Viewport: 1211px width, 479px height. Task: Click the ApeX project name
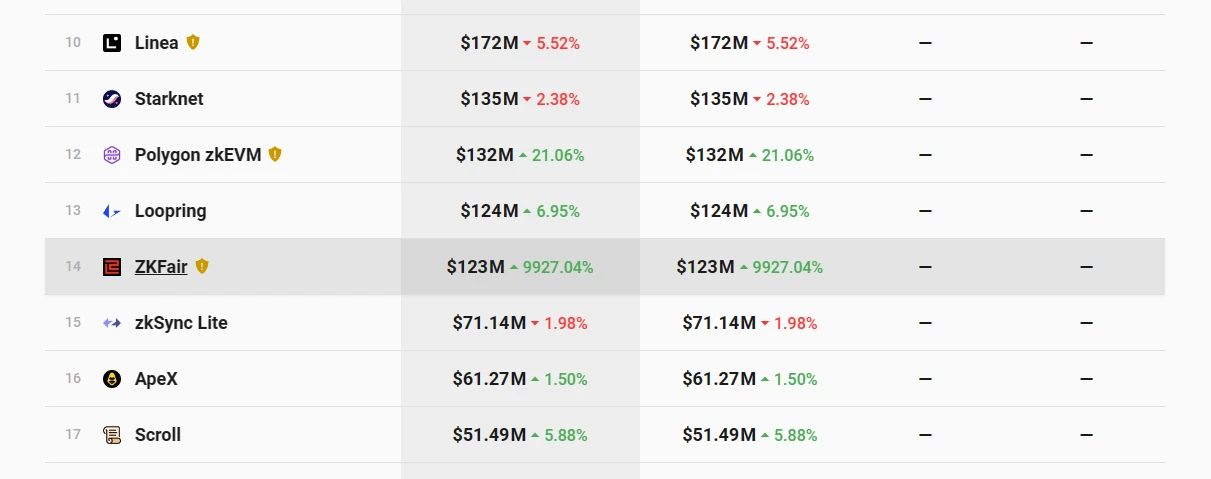pyautogui.click(x=156, y=379)
